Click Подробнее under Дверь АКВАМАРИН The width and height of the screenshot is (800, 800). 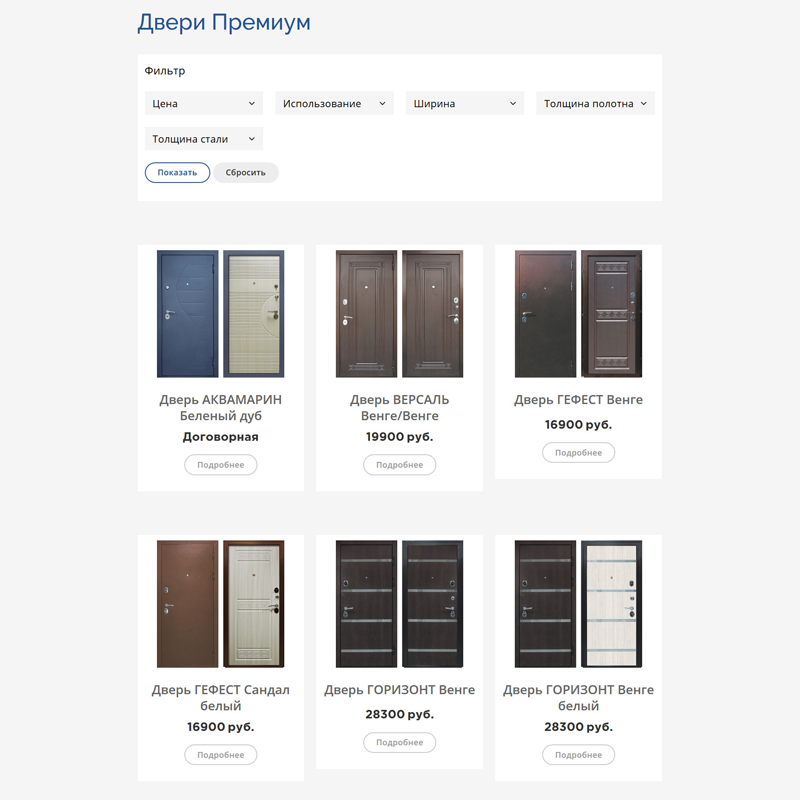pos(220,465)
